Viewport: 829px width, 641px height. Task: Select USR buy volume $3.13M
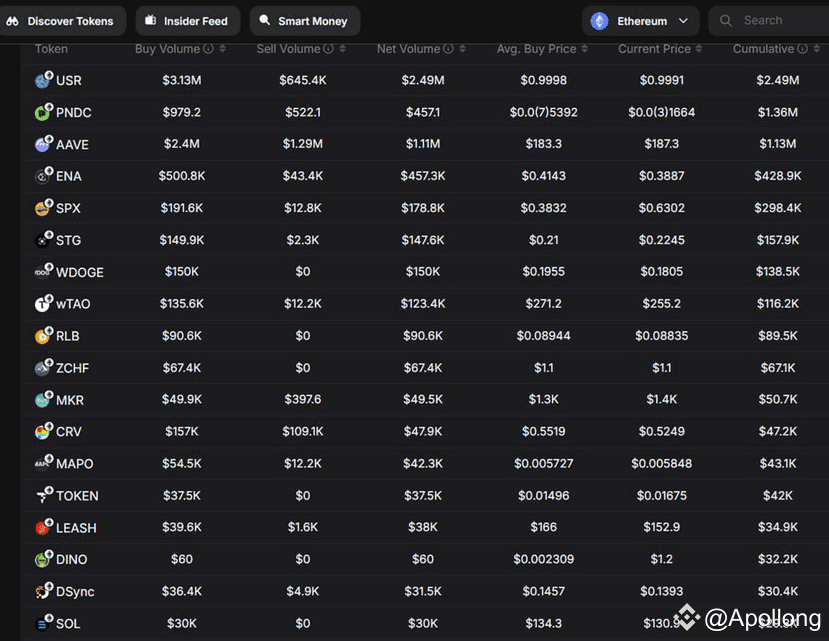click(x=182, y=80)
